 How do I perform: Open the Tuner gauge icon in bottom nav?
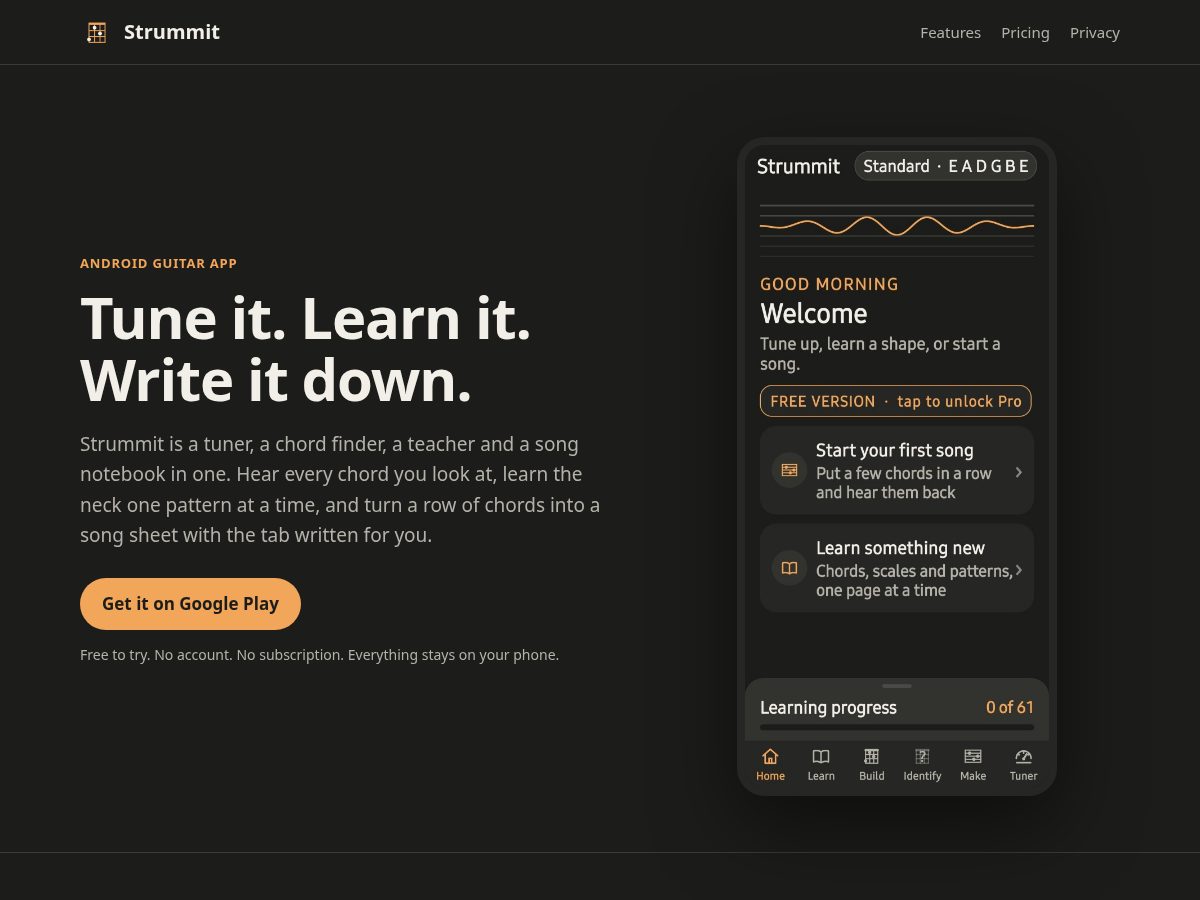pyautogui.click(x=1023, y=757)
